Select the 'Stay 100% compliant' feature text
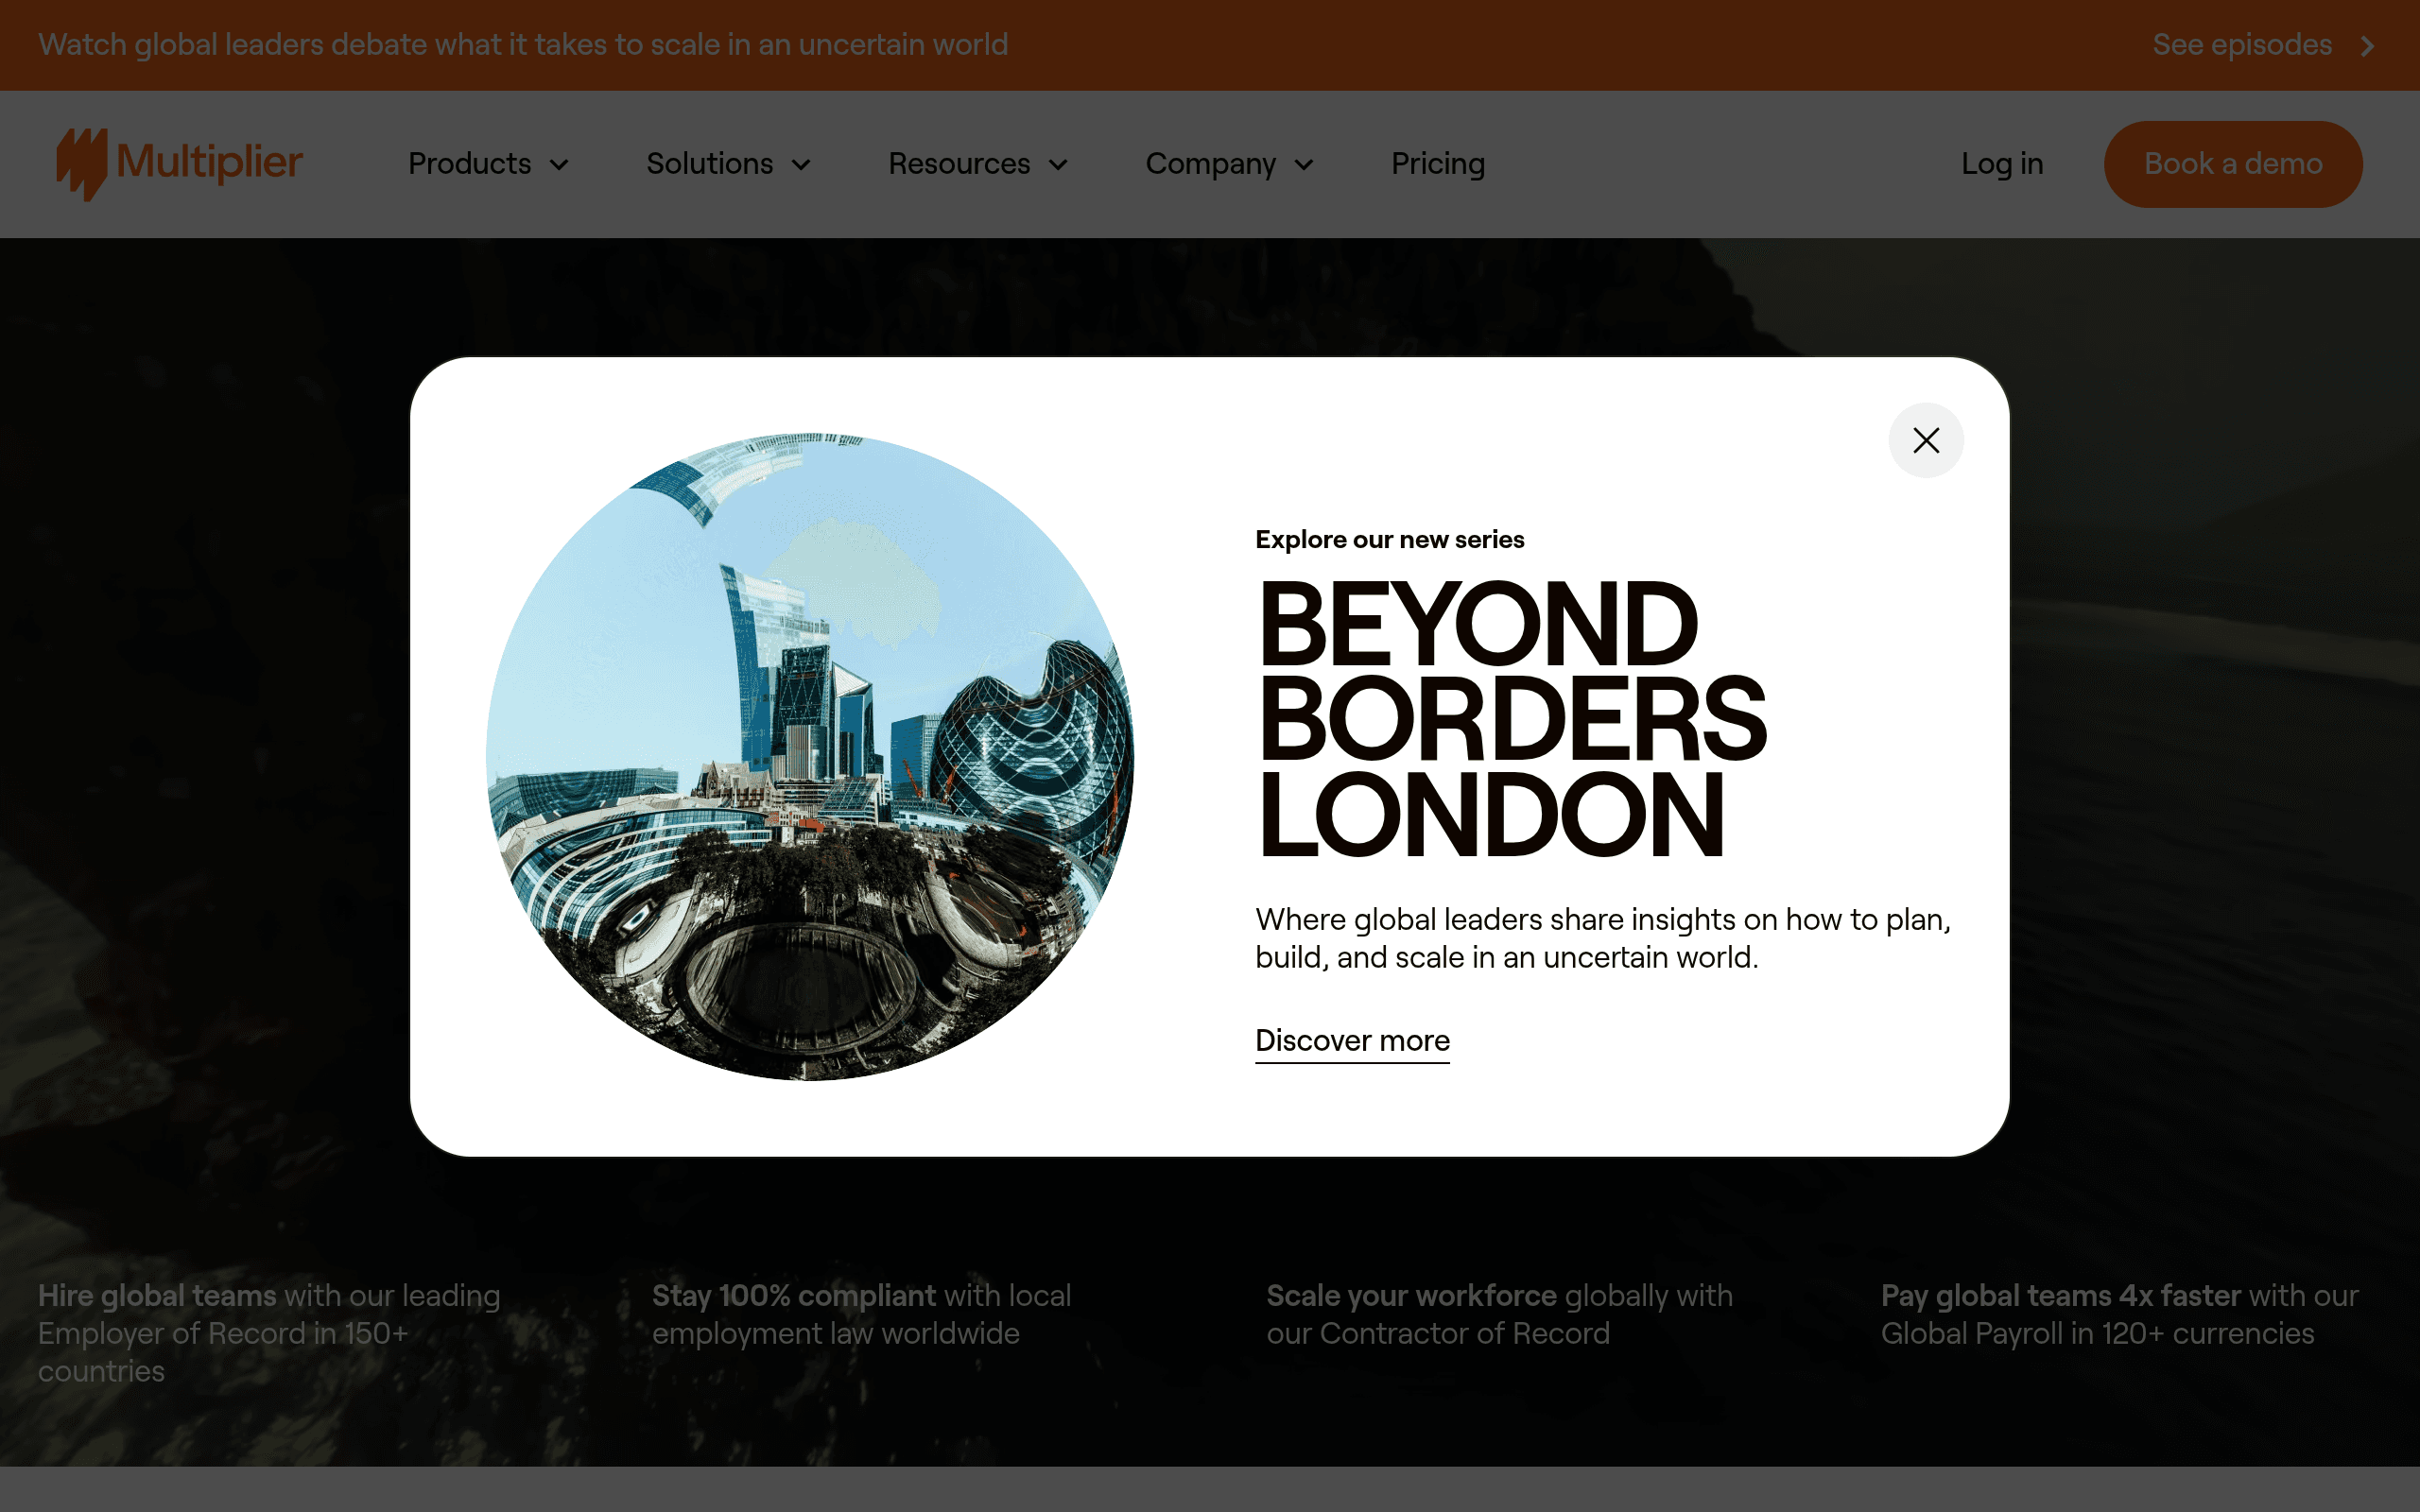The height and width of the screenshot is (1512, 2420). tap(861, 1314)
